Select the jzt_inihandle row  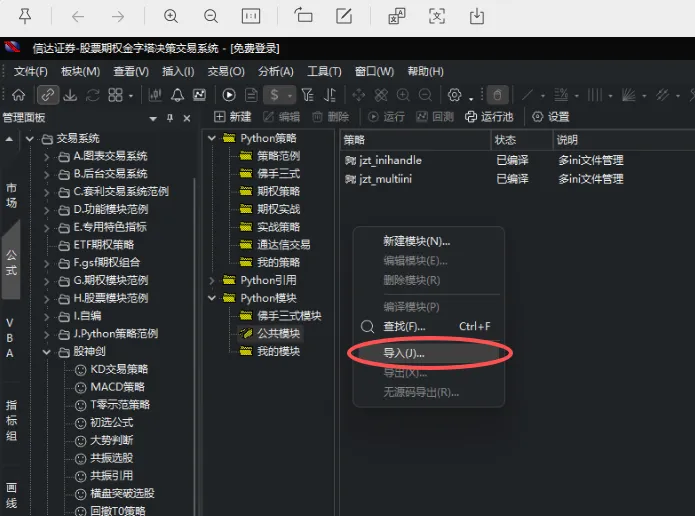point(517,160)
